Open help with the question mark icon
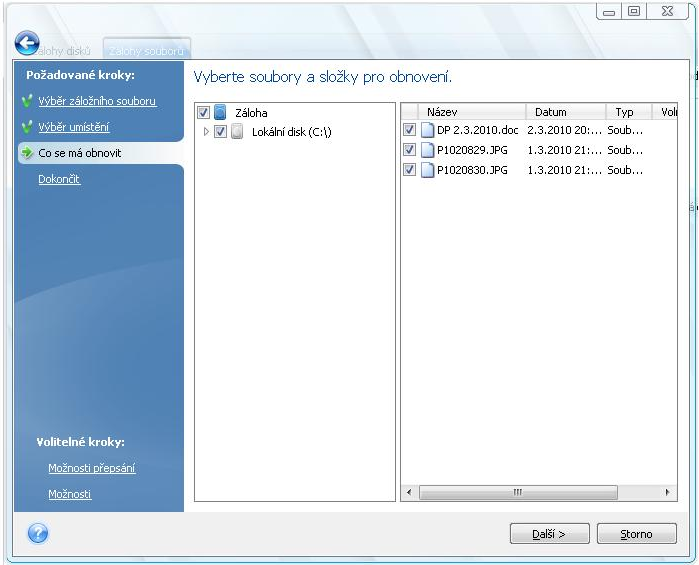The image size is (699, 565). click(38, 533)
